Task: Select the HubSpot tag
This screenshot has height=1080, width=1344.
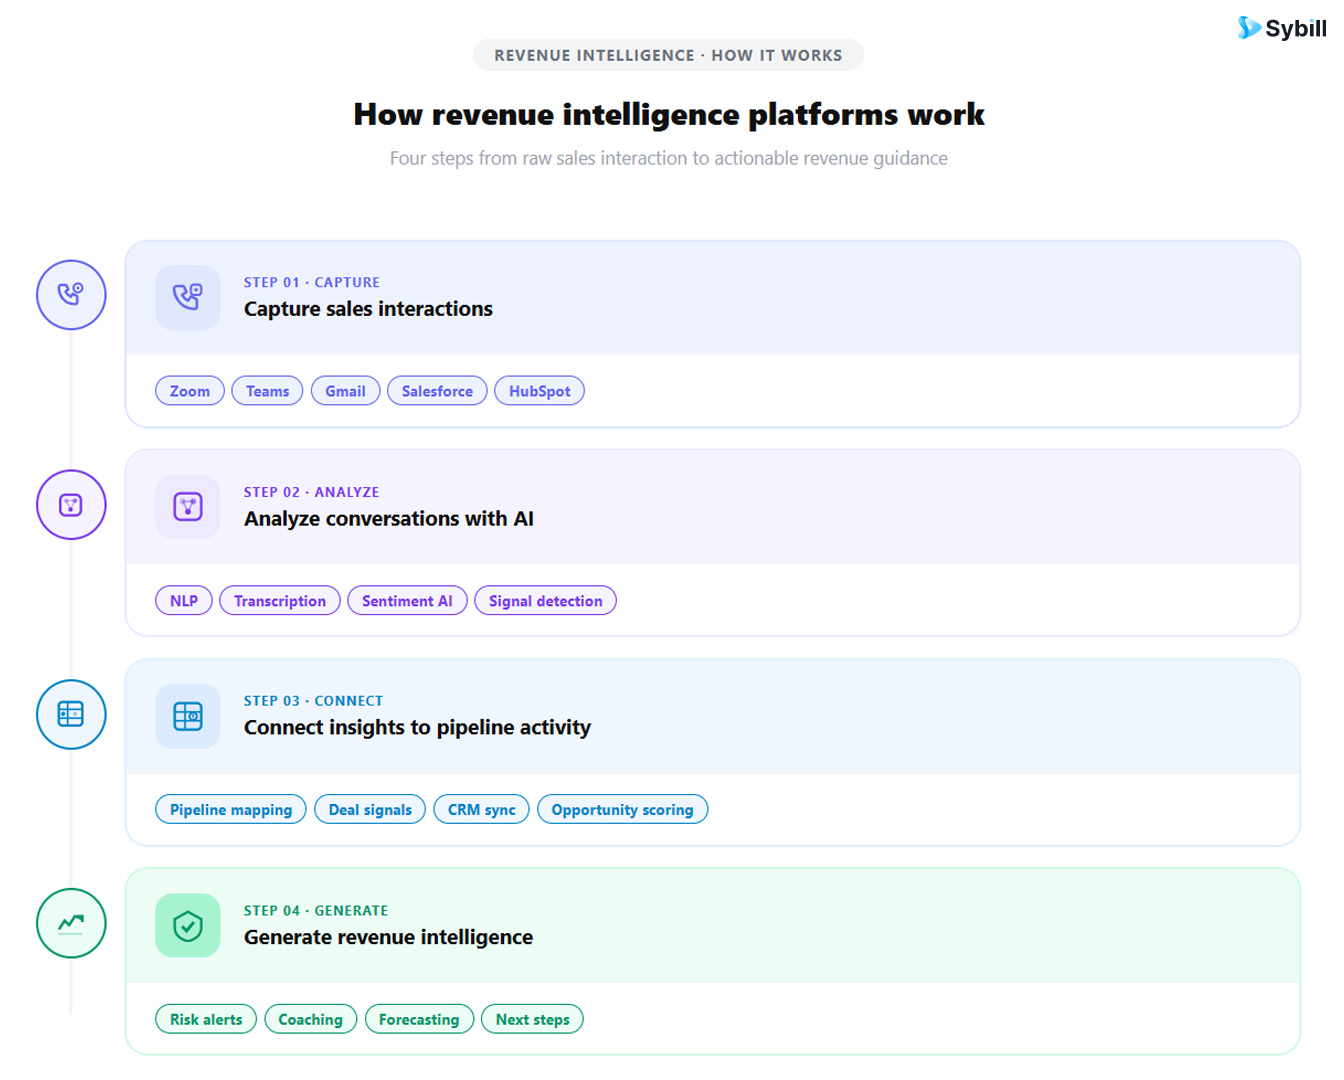Action: coord(539,391)
